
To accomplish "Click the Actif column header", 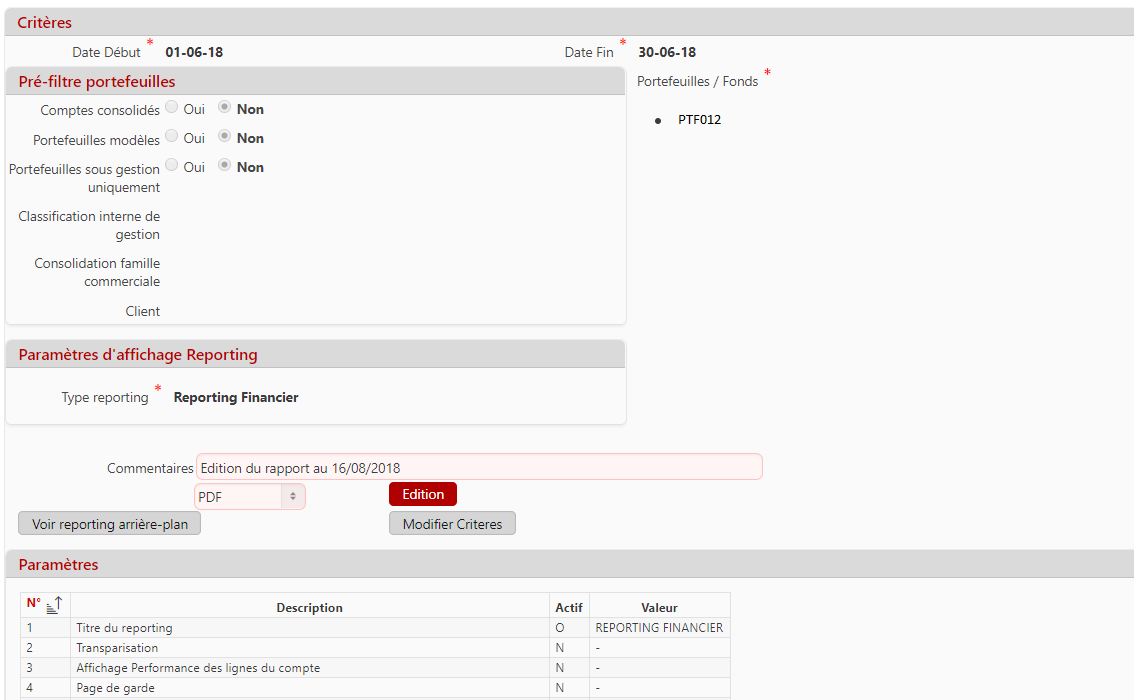I will pyautogui.click(x=566, y=607).
